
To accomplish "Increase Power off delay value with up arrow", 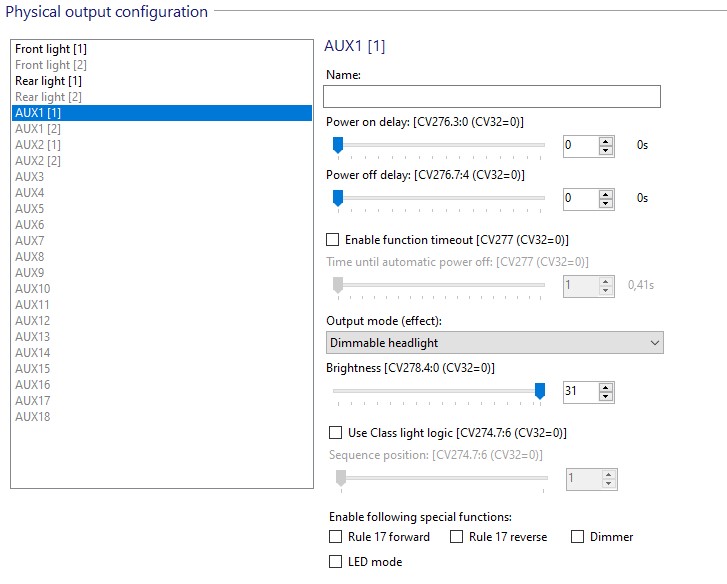I will pos(606,194).
